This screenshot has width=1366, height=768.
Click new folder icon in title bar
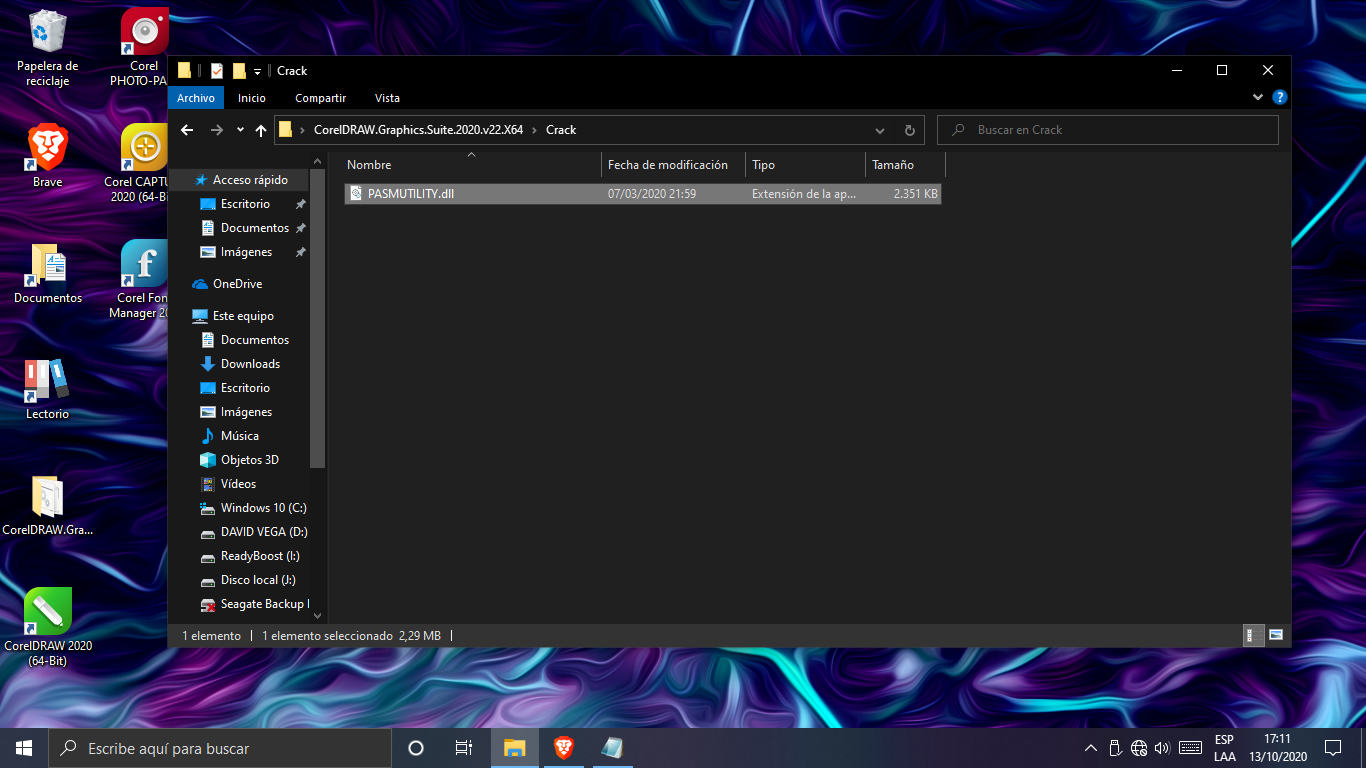tap(239, 71)
